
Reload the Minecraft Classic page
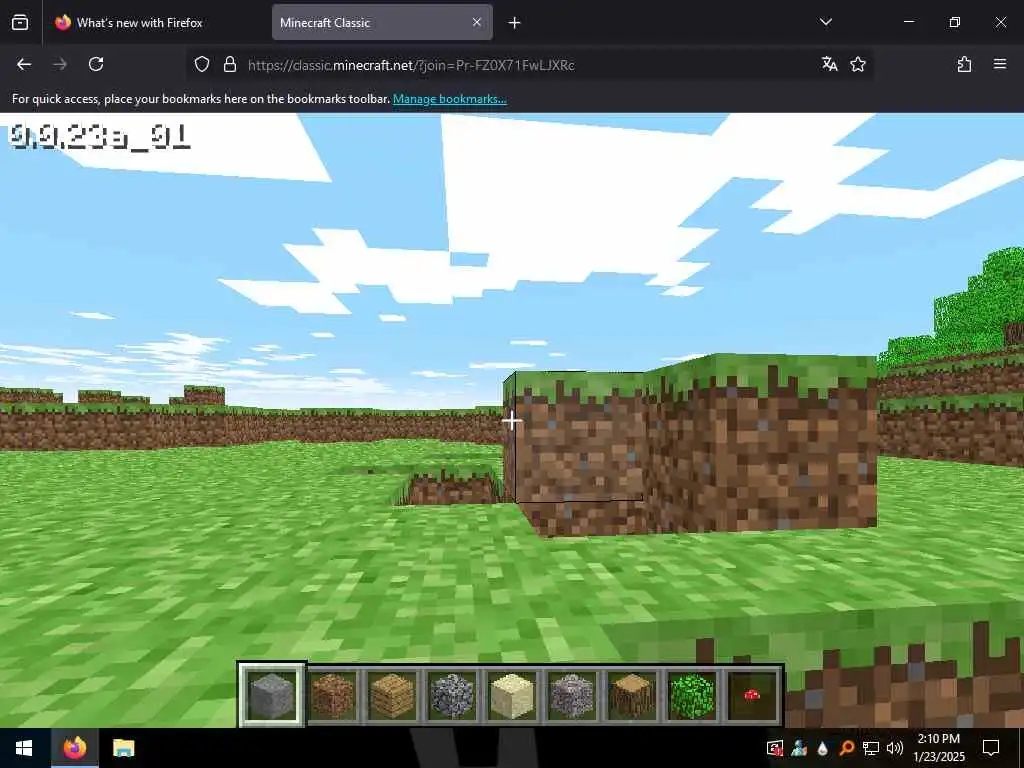click(x=96, y=64)
